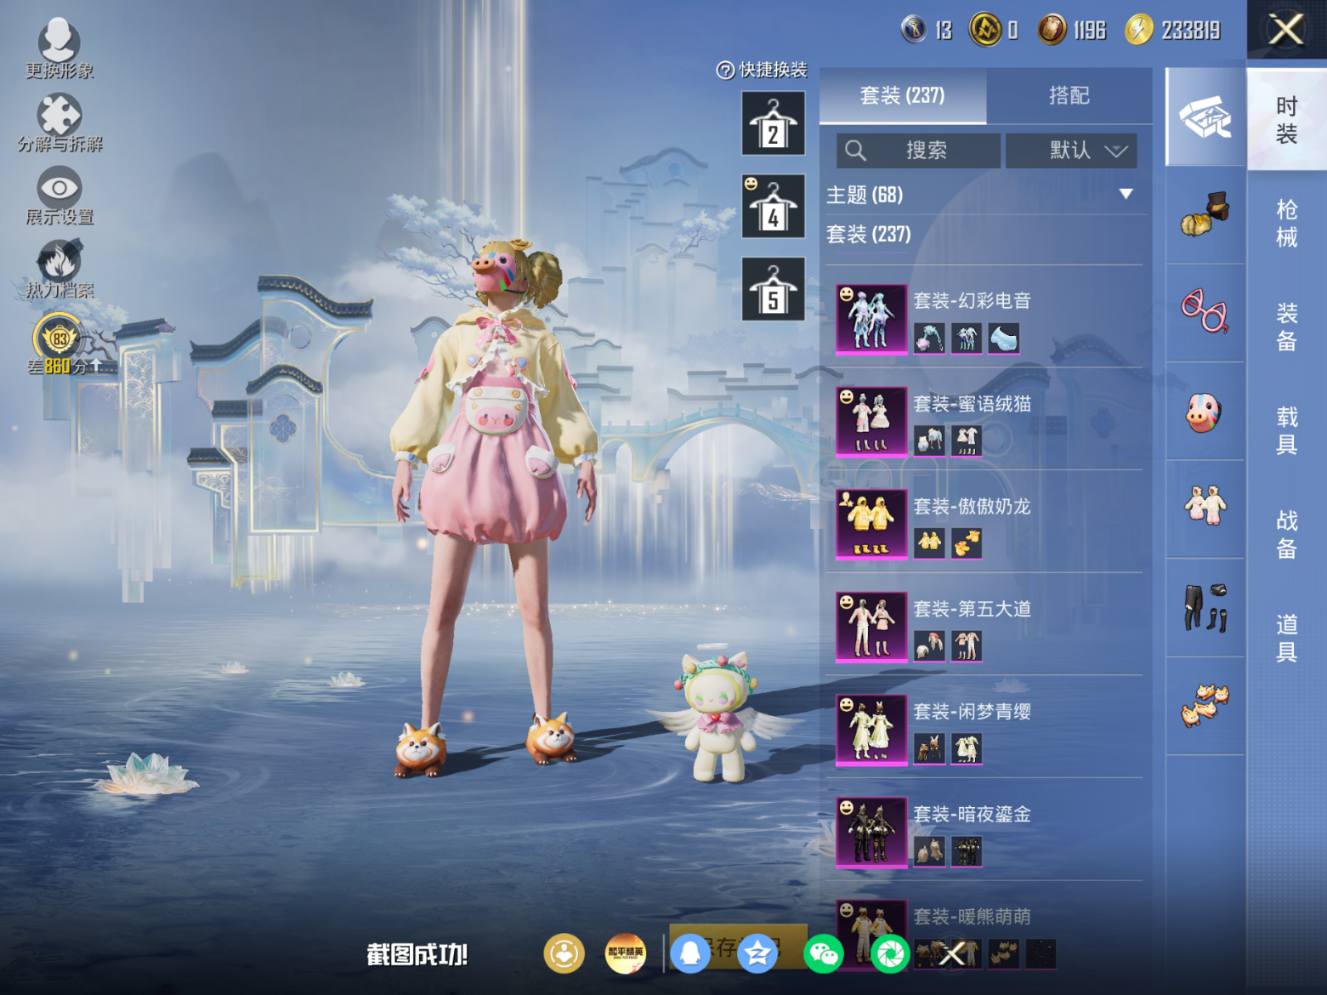
Task: Select the 套装-幻彩电音 outfit thumbnail
Action: click(x=871, y=319)
